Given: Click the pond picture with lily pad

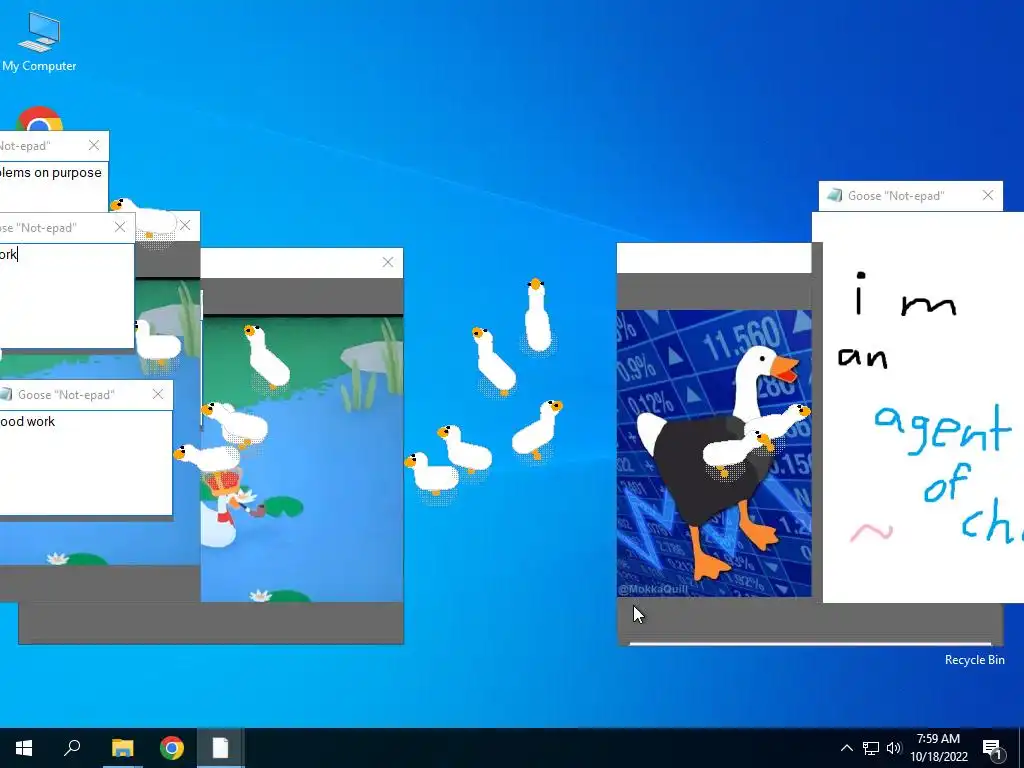Looking at the screenshot, I should click(x=302, y=459).
